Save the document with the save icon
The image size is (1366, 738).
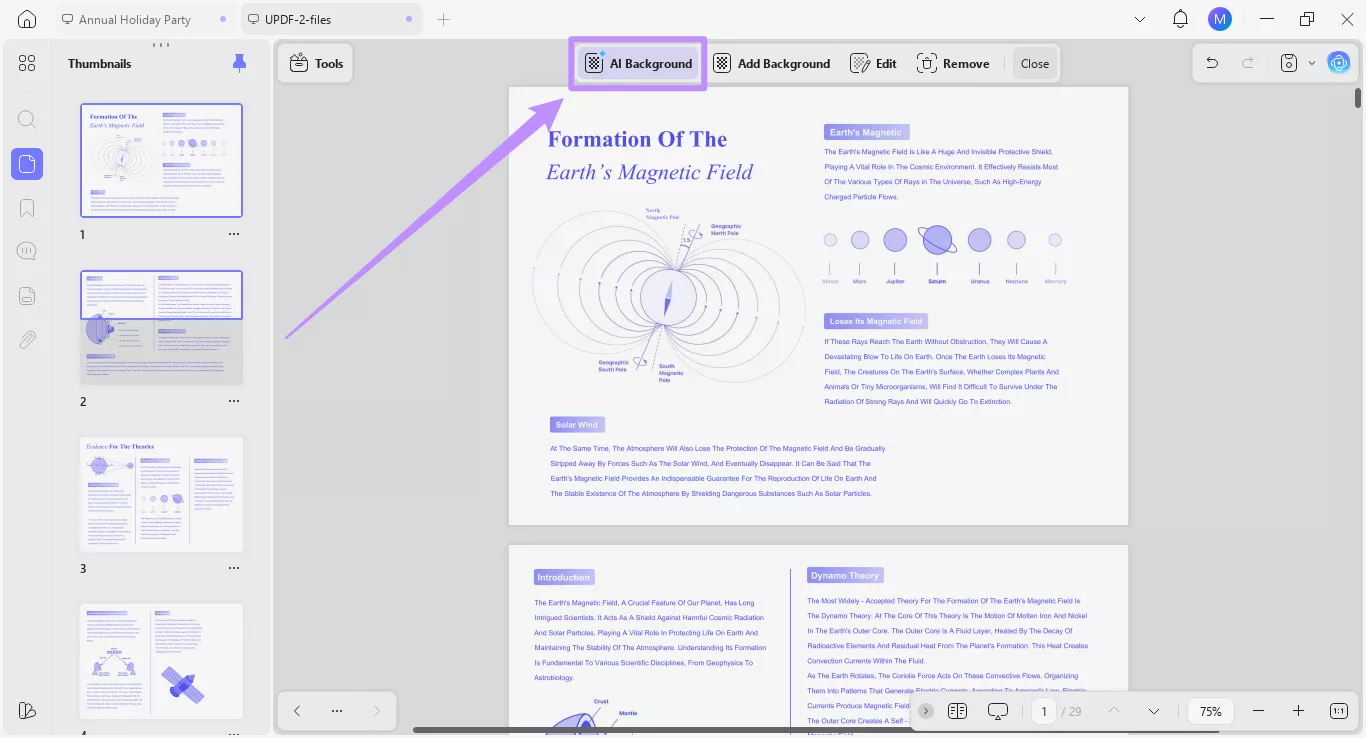coord(1288,62)
